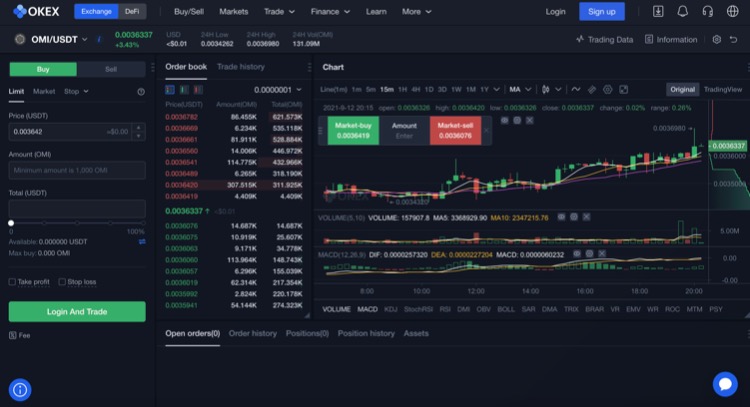Click the Sign up button
This screenshot has height=407, width=750.
[x=601, y=12]
